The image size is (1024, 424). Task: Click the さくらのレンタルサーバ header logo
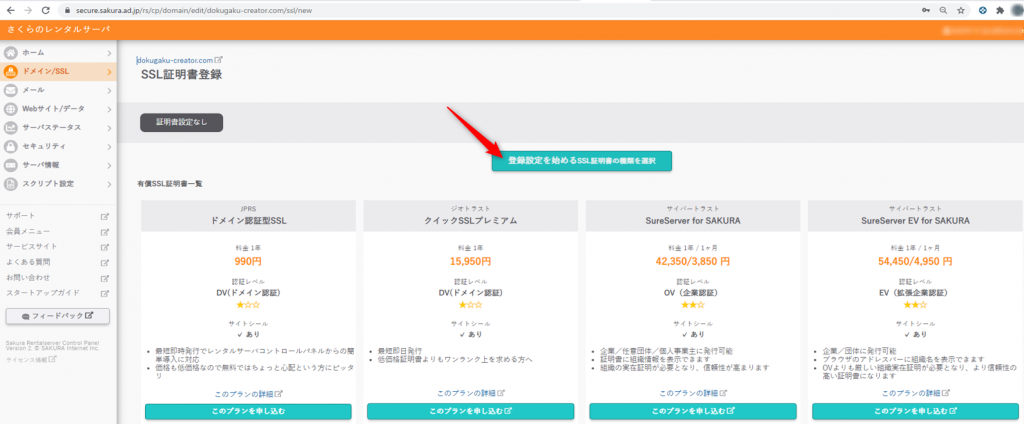click(59, 29)
